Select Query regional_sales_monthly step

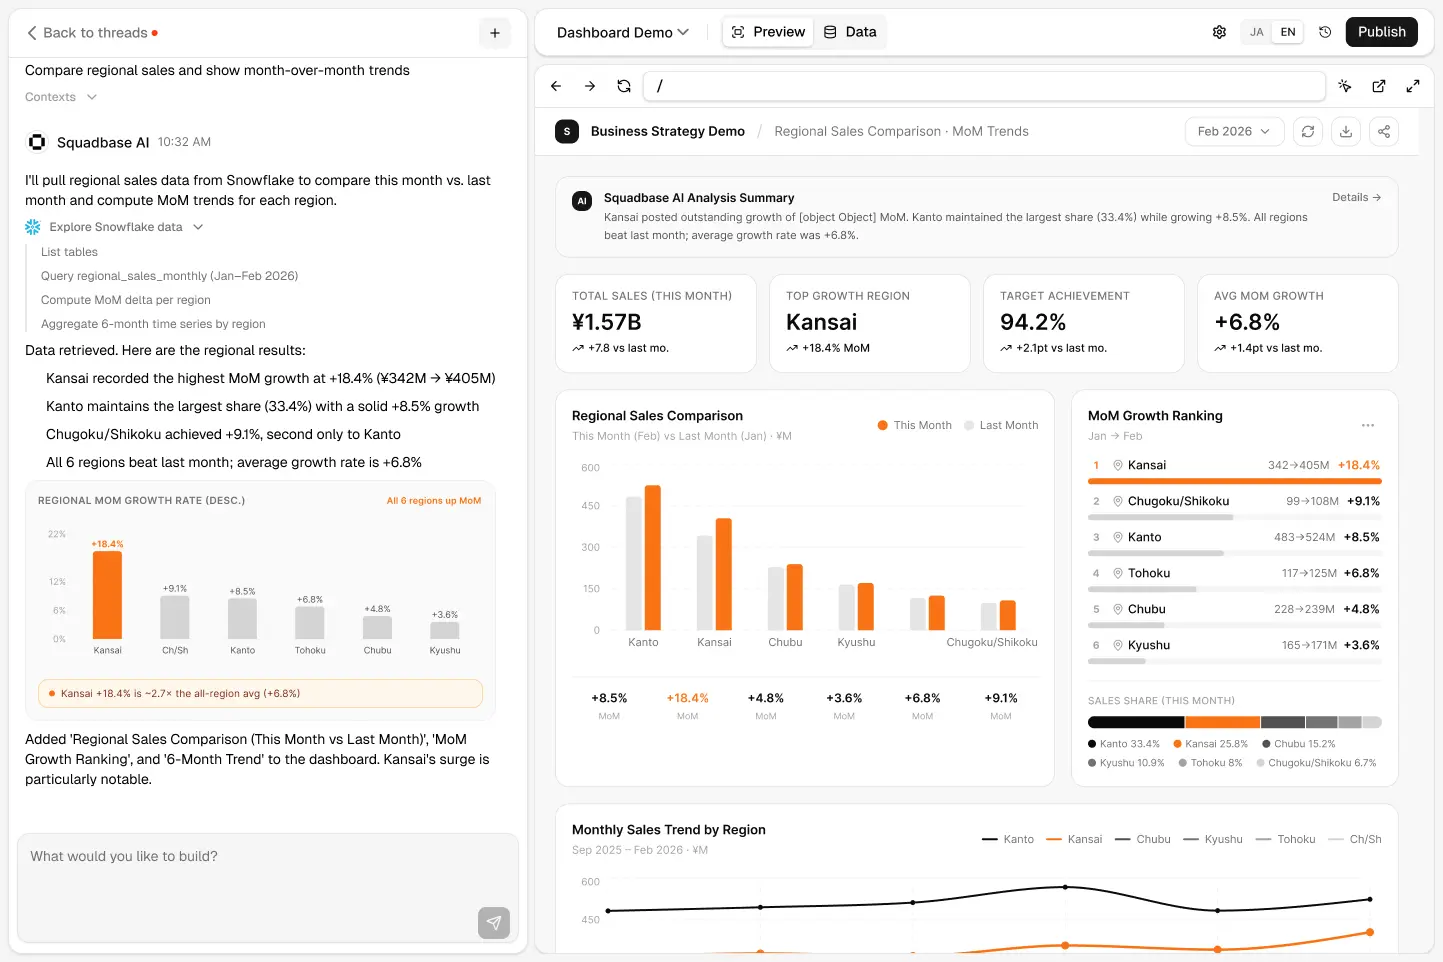[169, 276]
